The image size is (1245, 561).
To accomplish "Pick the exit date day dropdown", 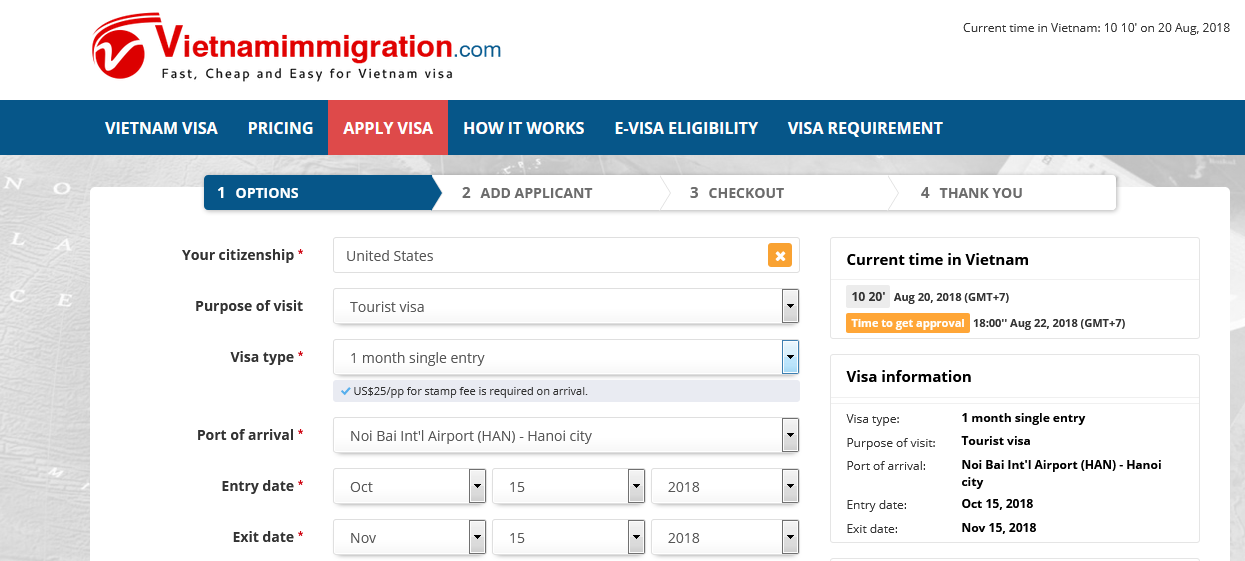I will coord(569,538).
